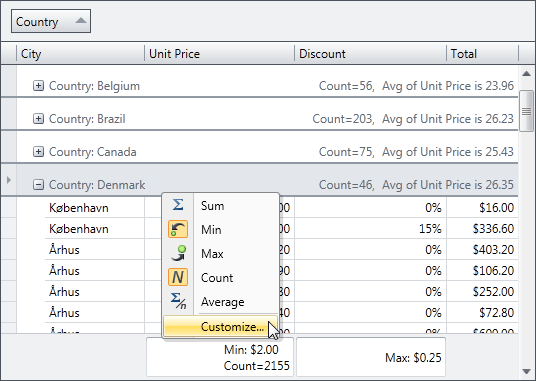The height and width of the screenshot is (381, 536).
Task: Choose the Average menu entry
Action: 223,302
